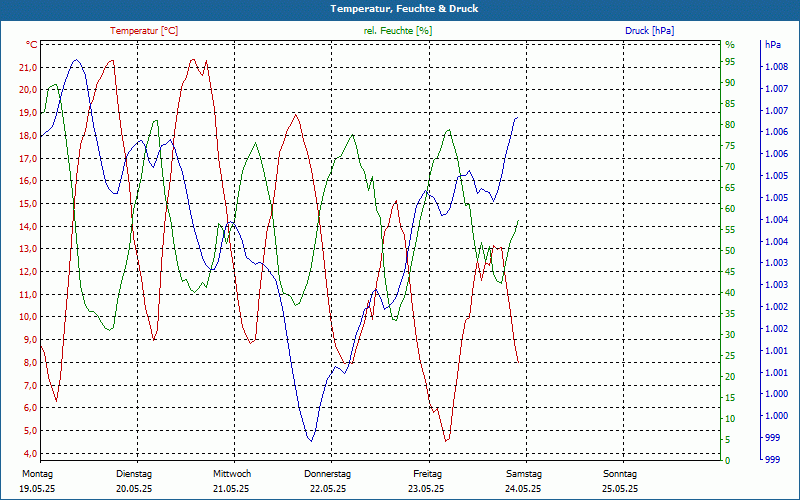The width and height of the screenshot is (800, 500).
Task: Click the '12,0' temperature axis value
Action: point(29,271)
